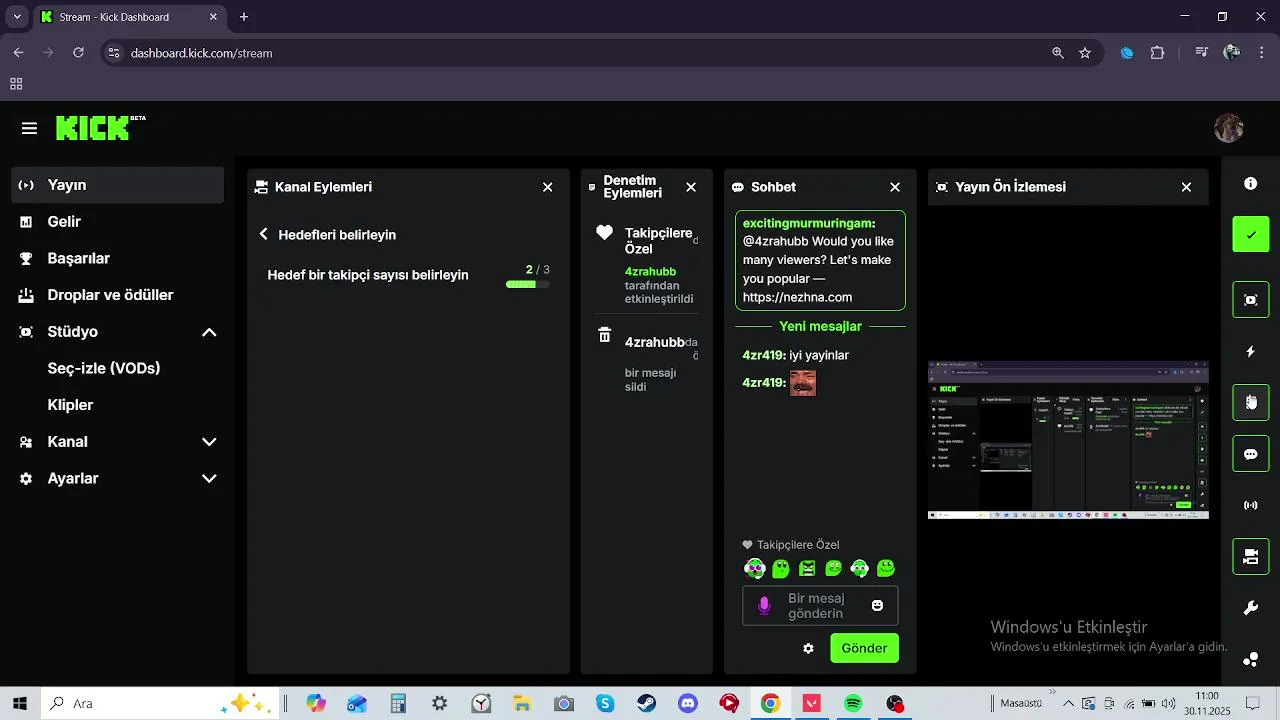Show hidden system tray icons
Image resolution: width=1280 pixels, height=720 pixels.
(x=1067, y=704)
